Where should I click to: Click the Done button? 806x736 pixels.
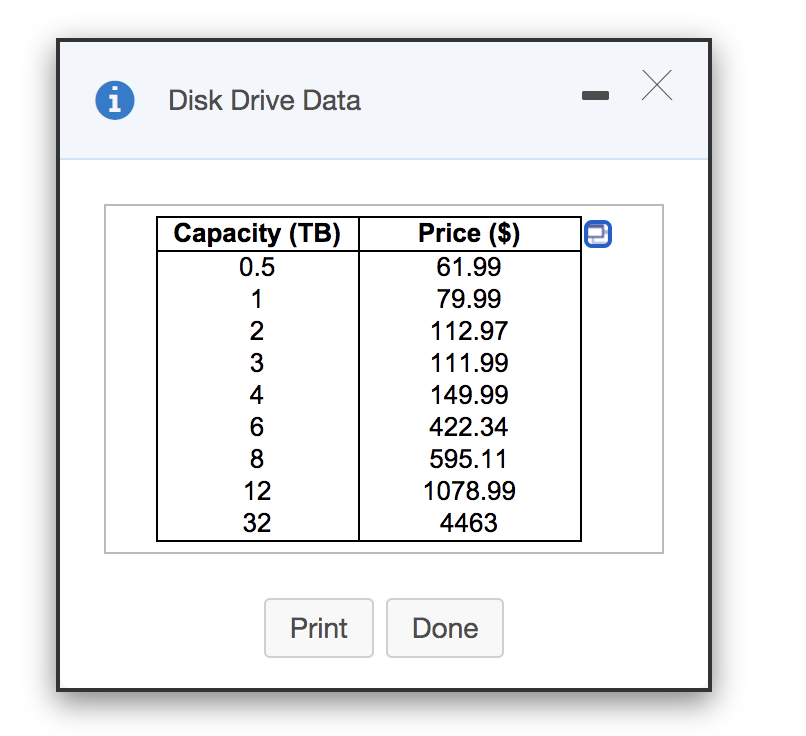pos(445,628)
